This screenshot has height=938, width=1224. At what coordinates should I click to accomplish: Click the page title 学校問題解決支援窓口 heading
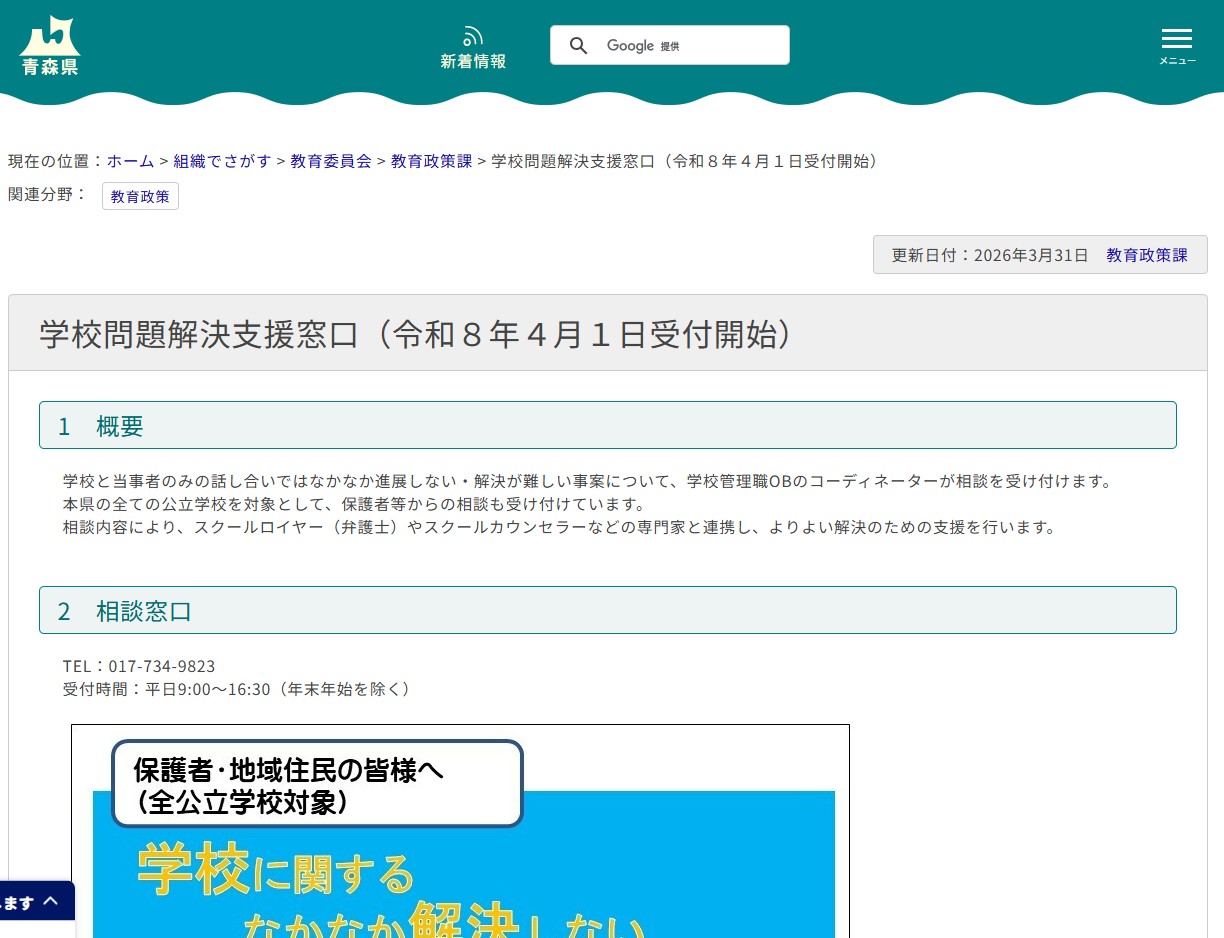(x=414, y=334)
